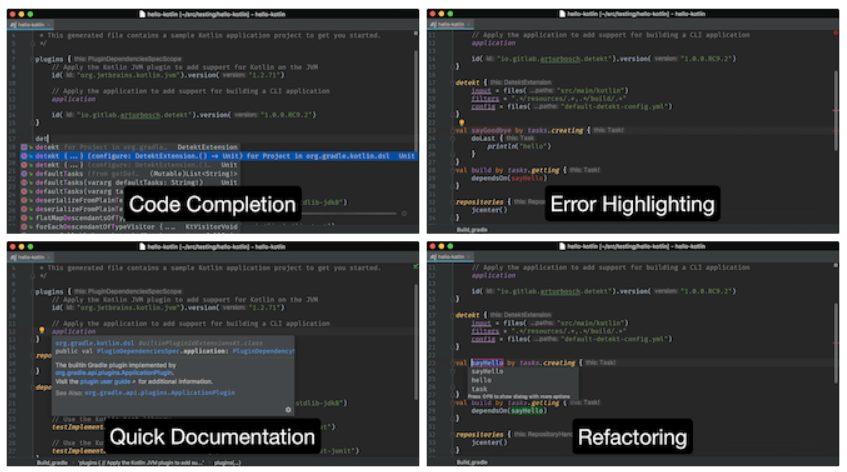
Task: Open org.gradle.kotlin.dsl link in documentation popup
Action: pyautogui.click(x=95, y=343)
